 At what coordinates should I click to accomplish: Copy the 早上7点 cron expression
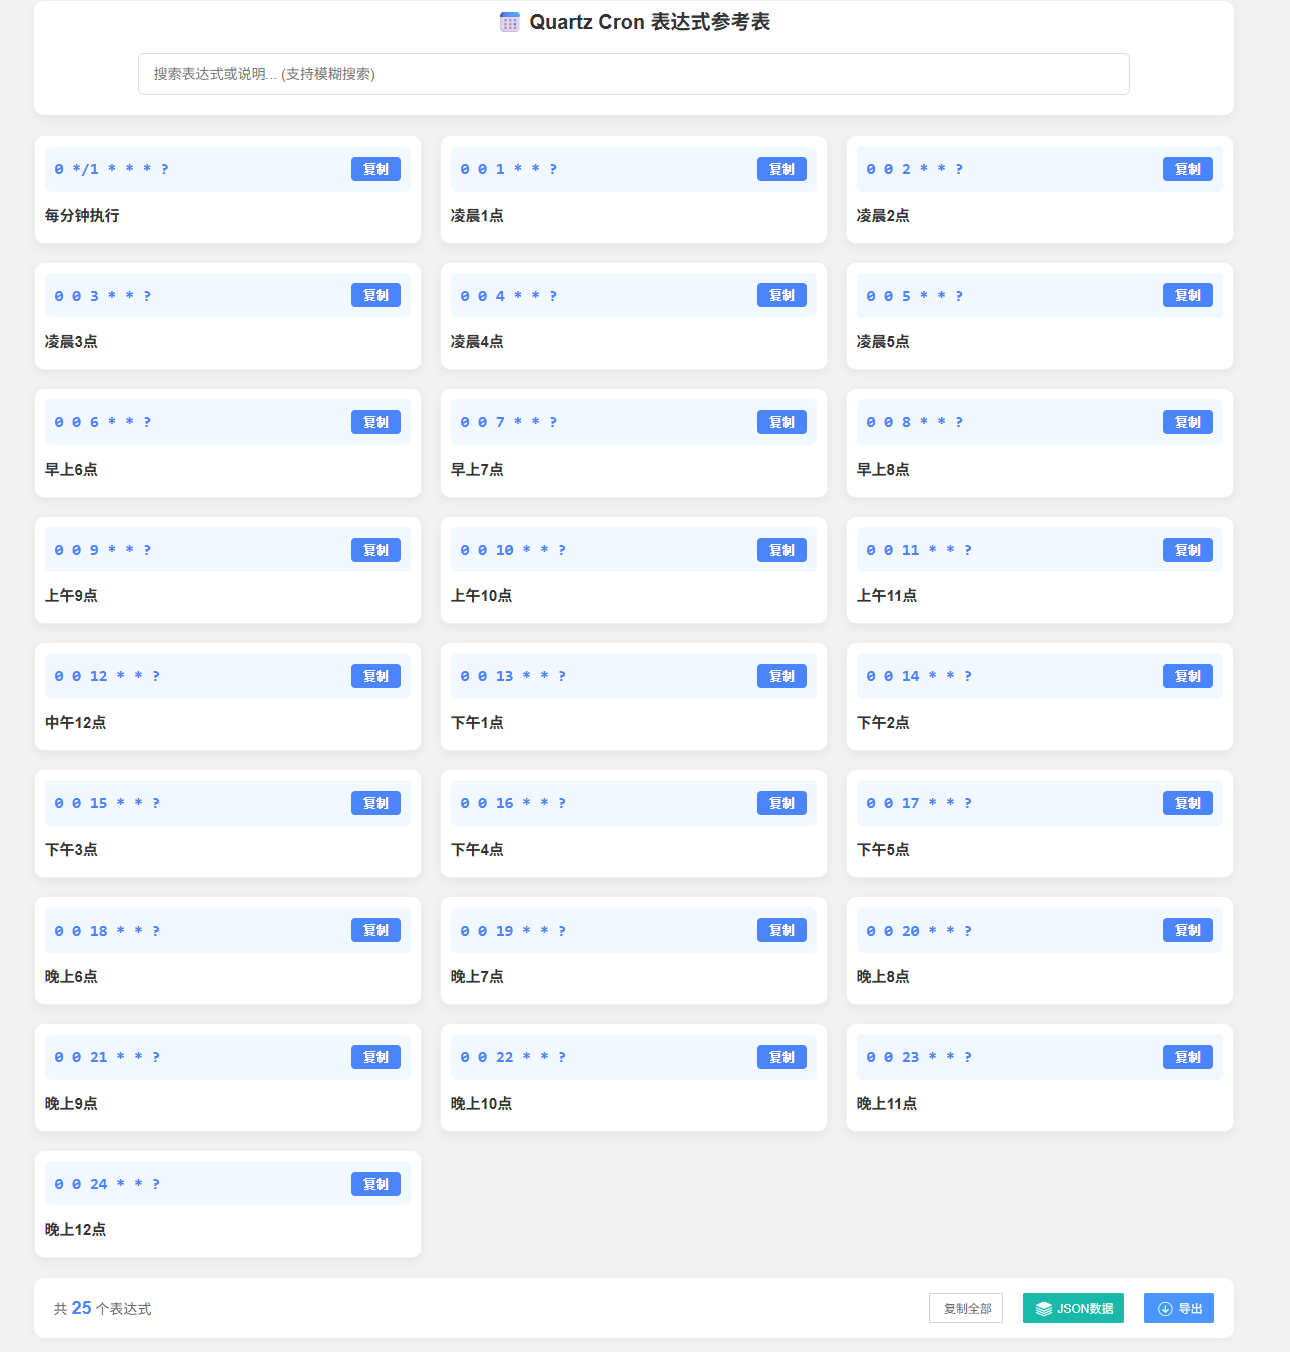click(782, 422)
